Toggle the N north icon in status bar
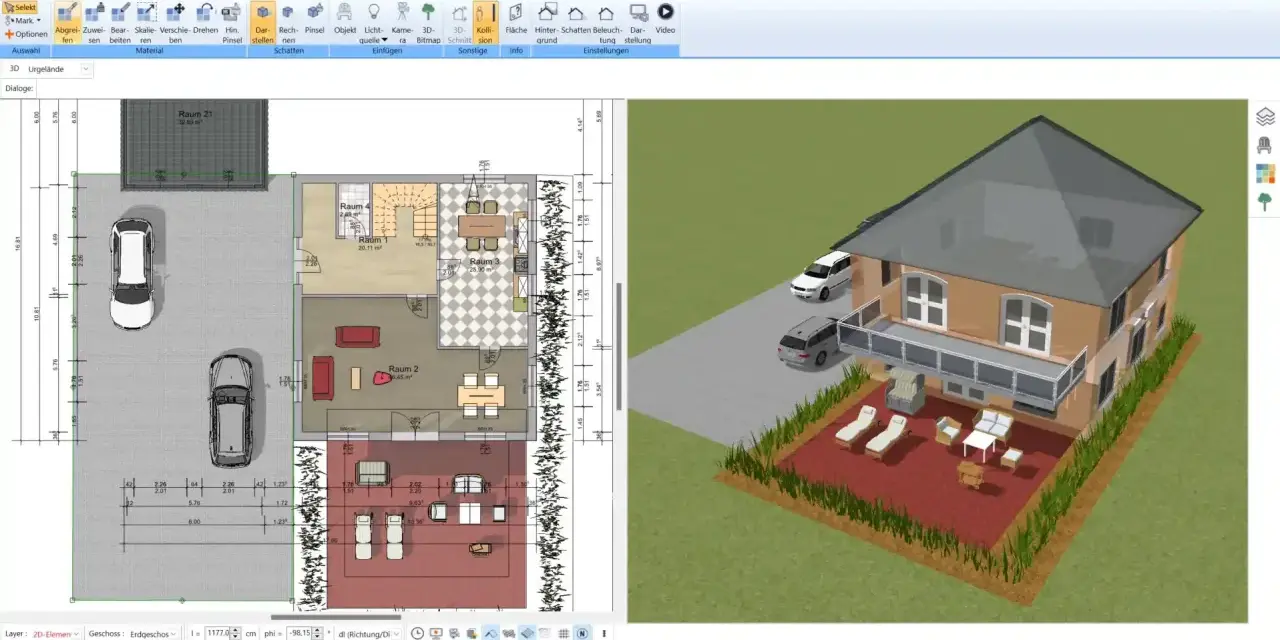 tap(582, 633)
